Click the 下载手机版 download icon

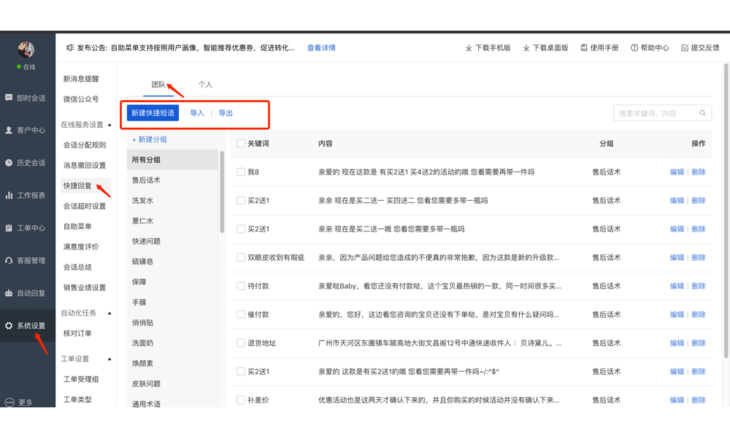(x=469, y=48)
